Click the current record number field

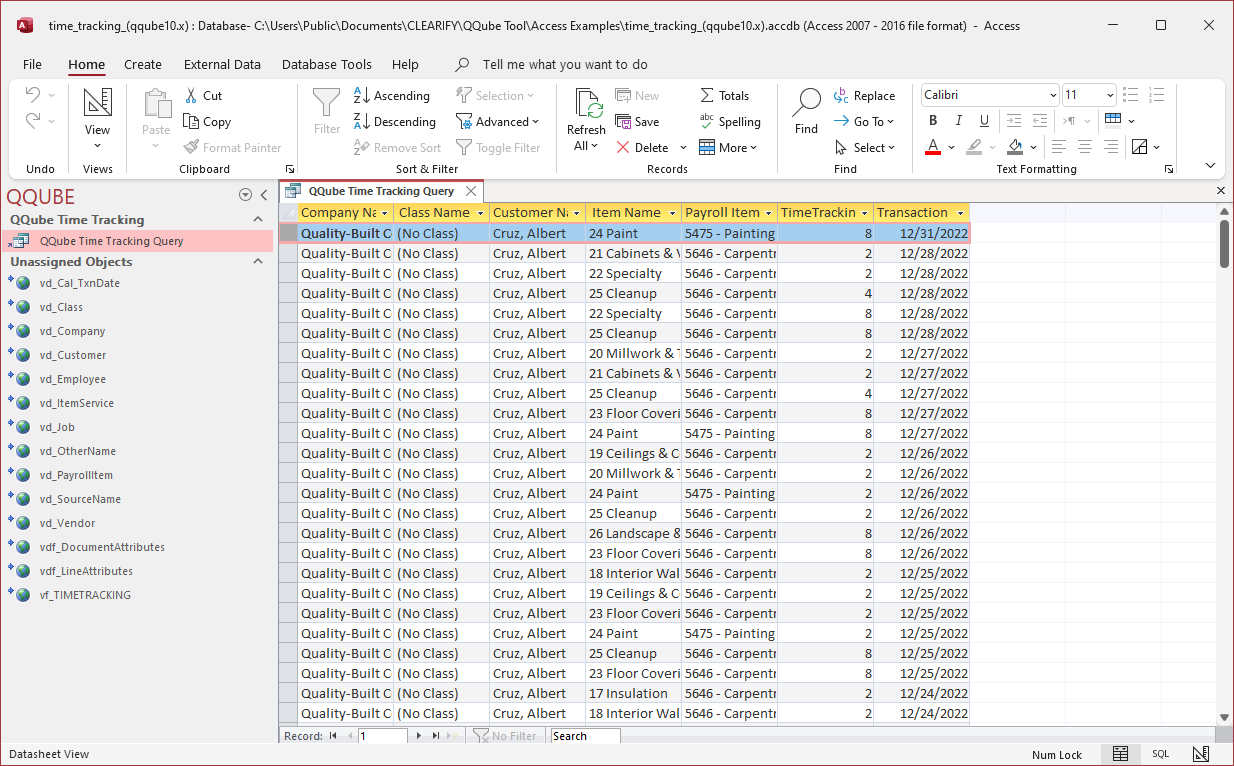[x=383, y=736]
